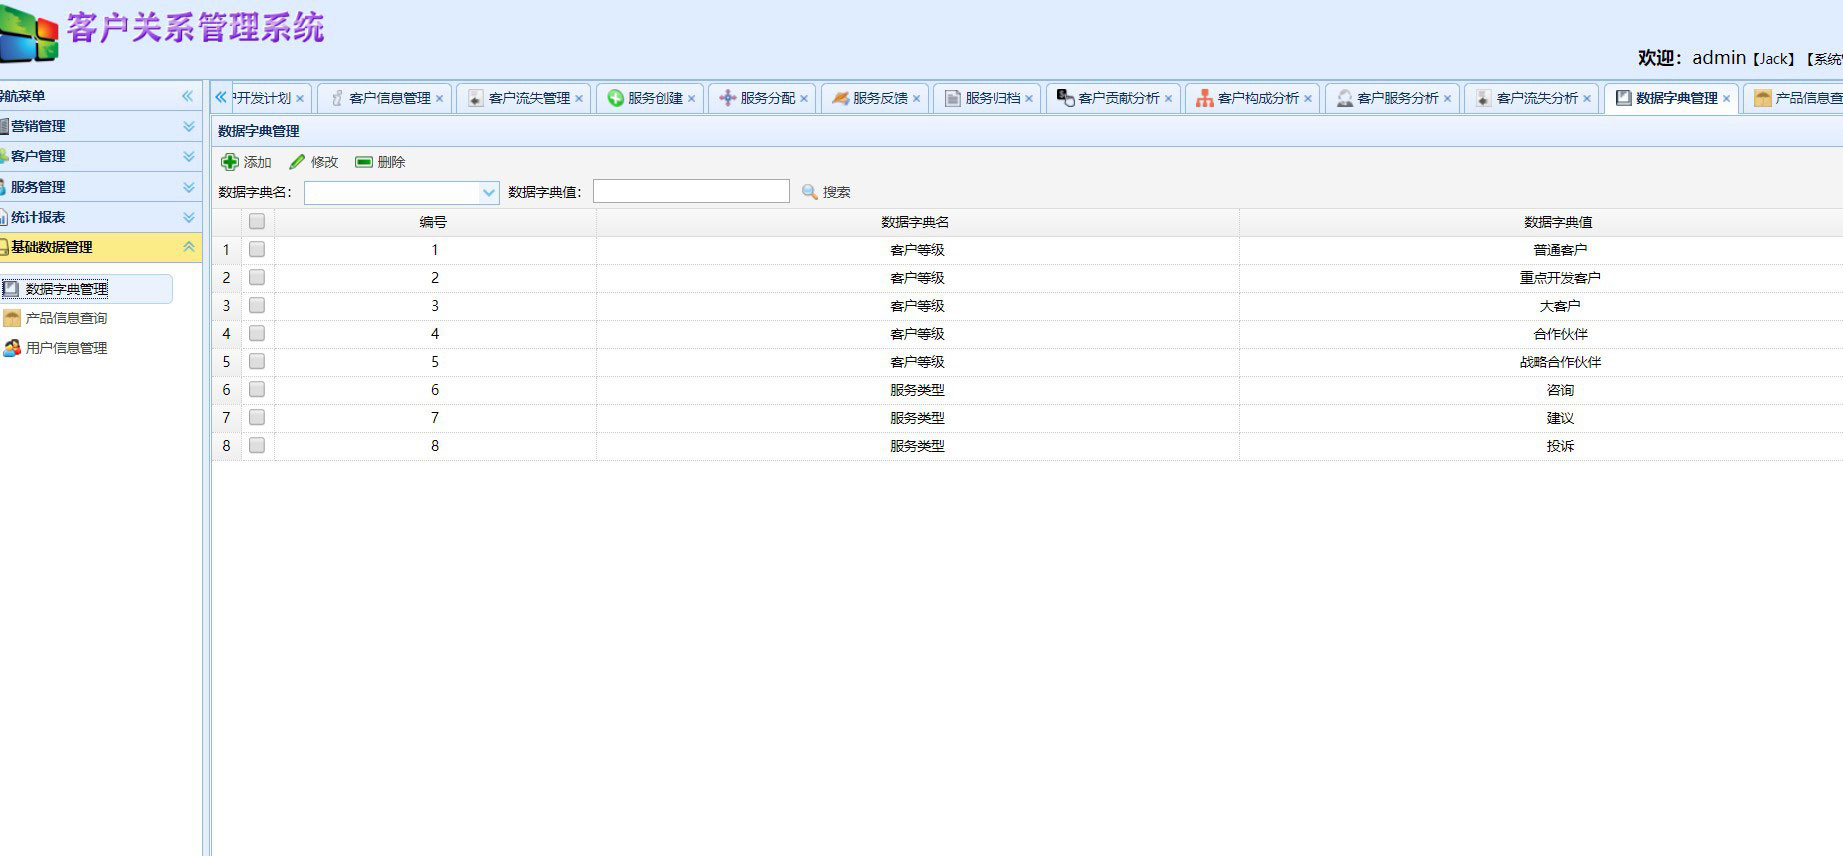Select the checkbox for row 6

257,390
